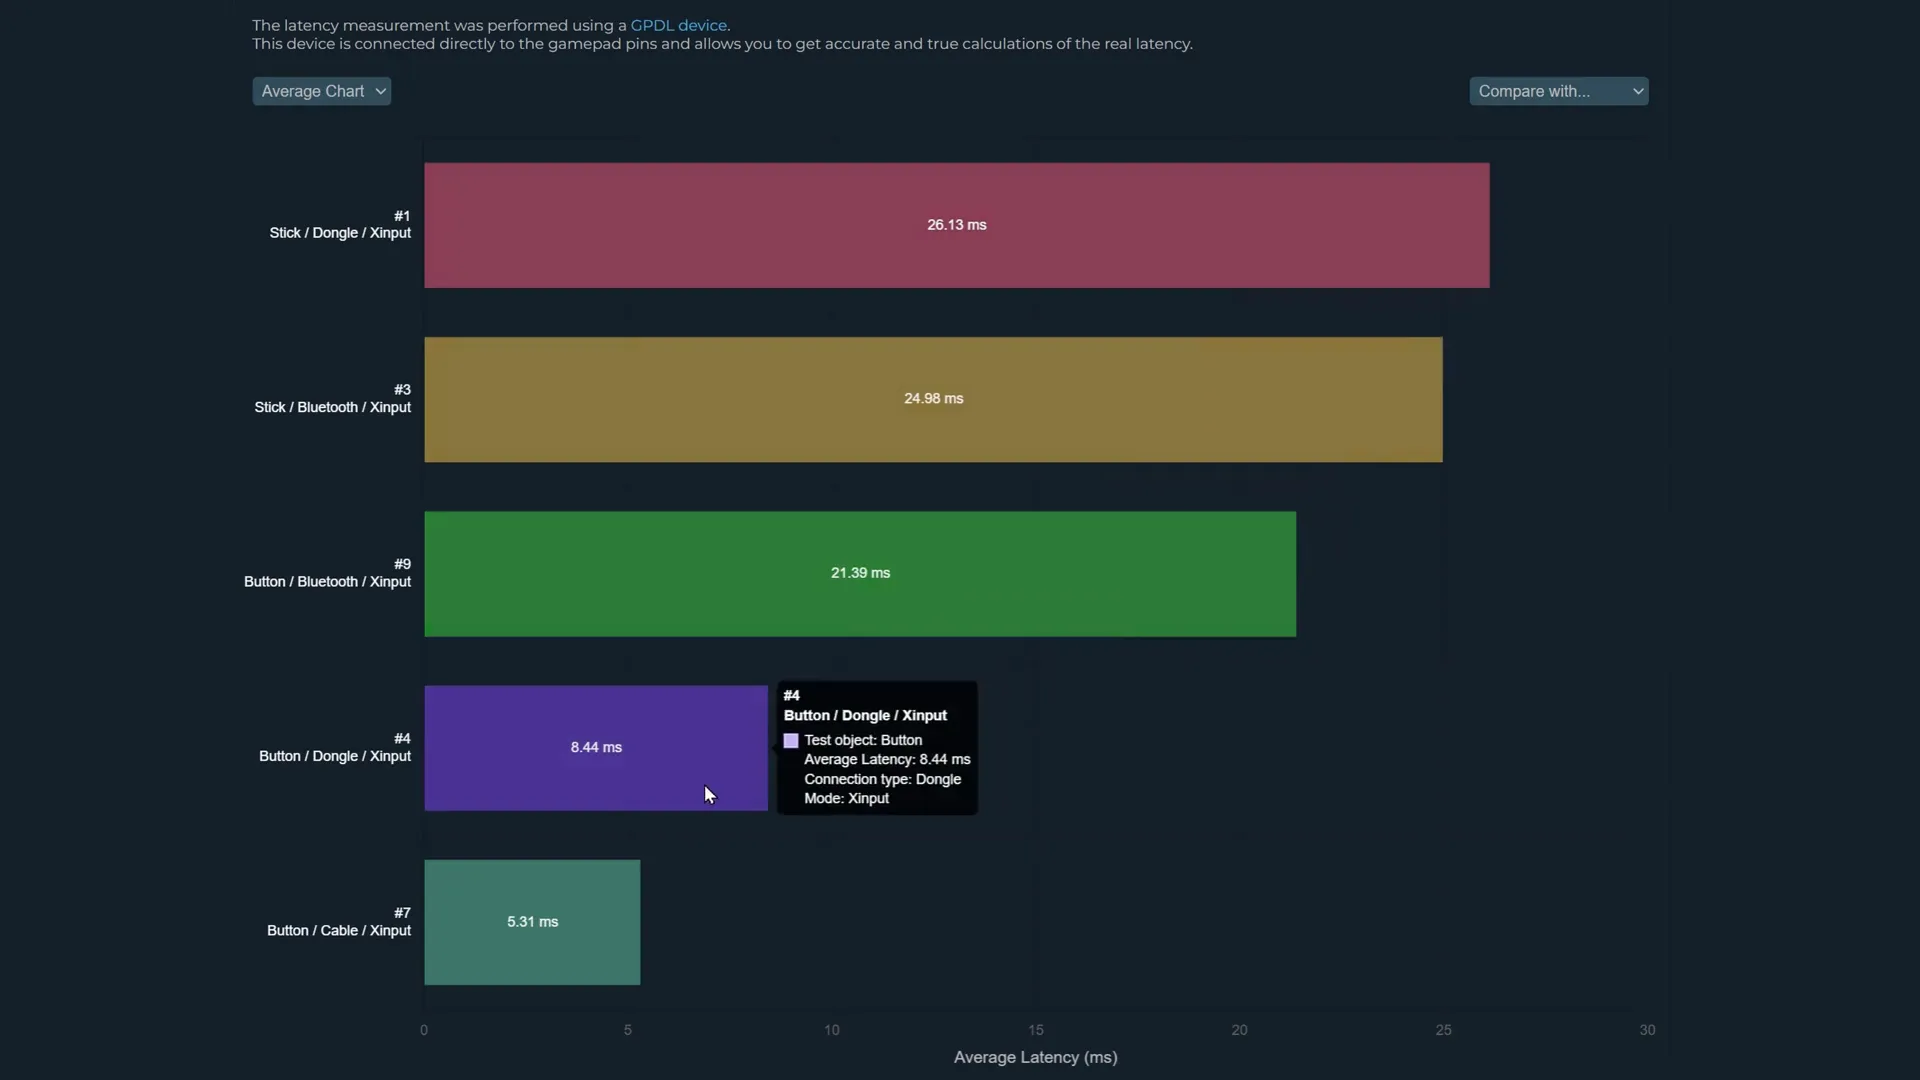The height and width of the screenshot is (1080, 1920).
Task: Click the chevron arrow on Compare with...
Action: [1637, 91]
